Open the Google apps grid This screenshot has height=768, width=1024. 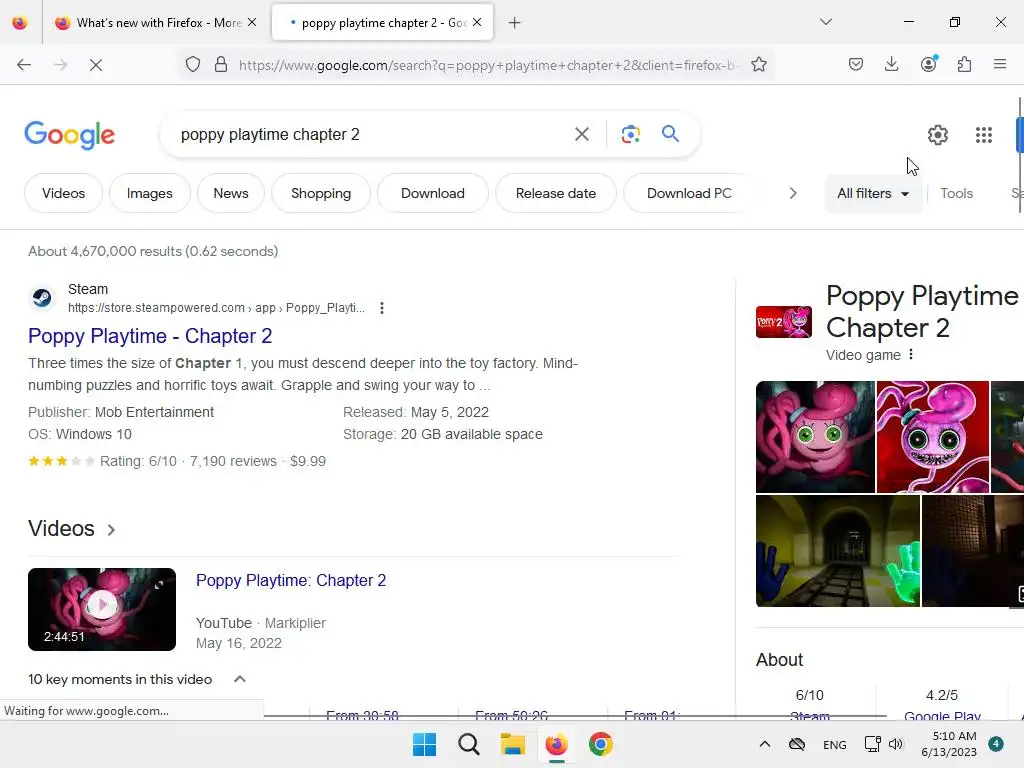[984, 135]
